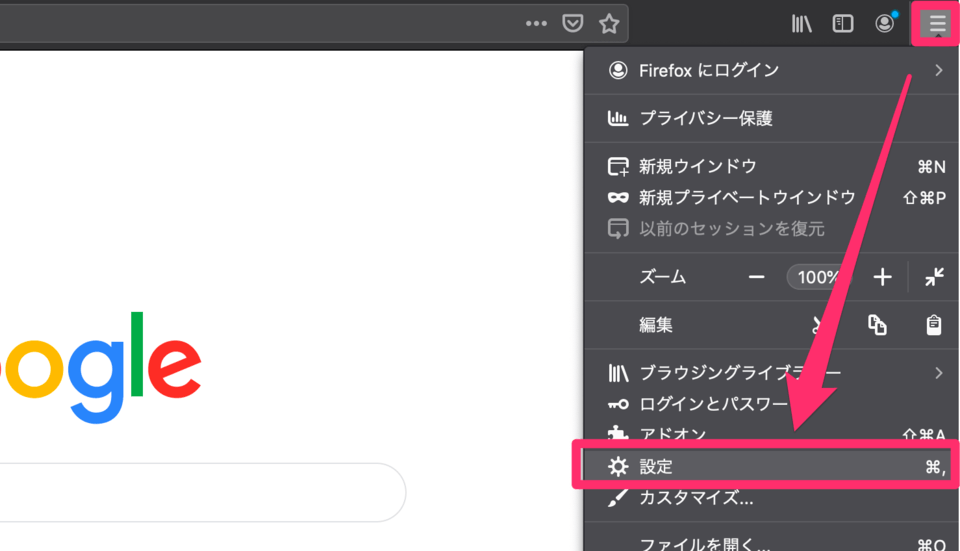The width and height of the screenshot is (960, 551).
Task: Cut using the scissors icon
Action: 819,325
